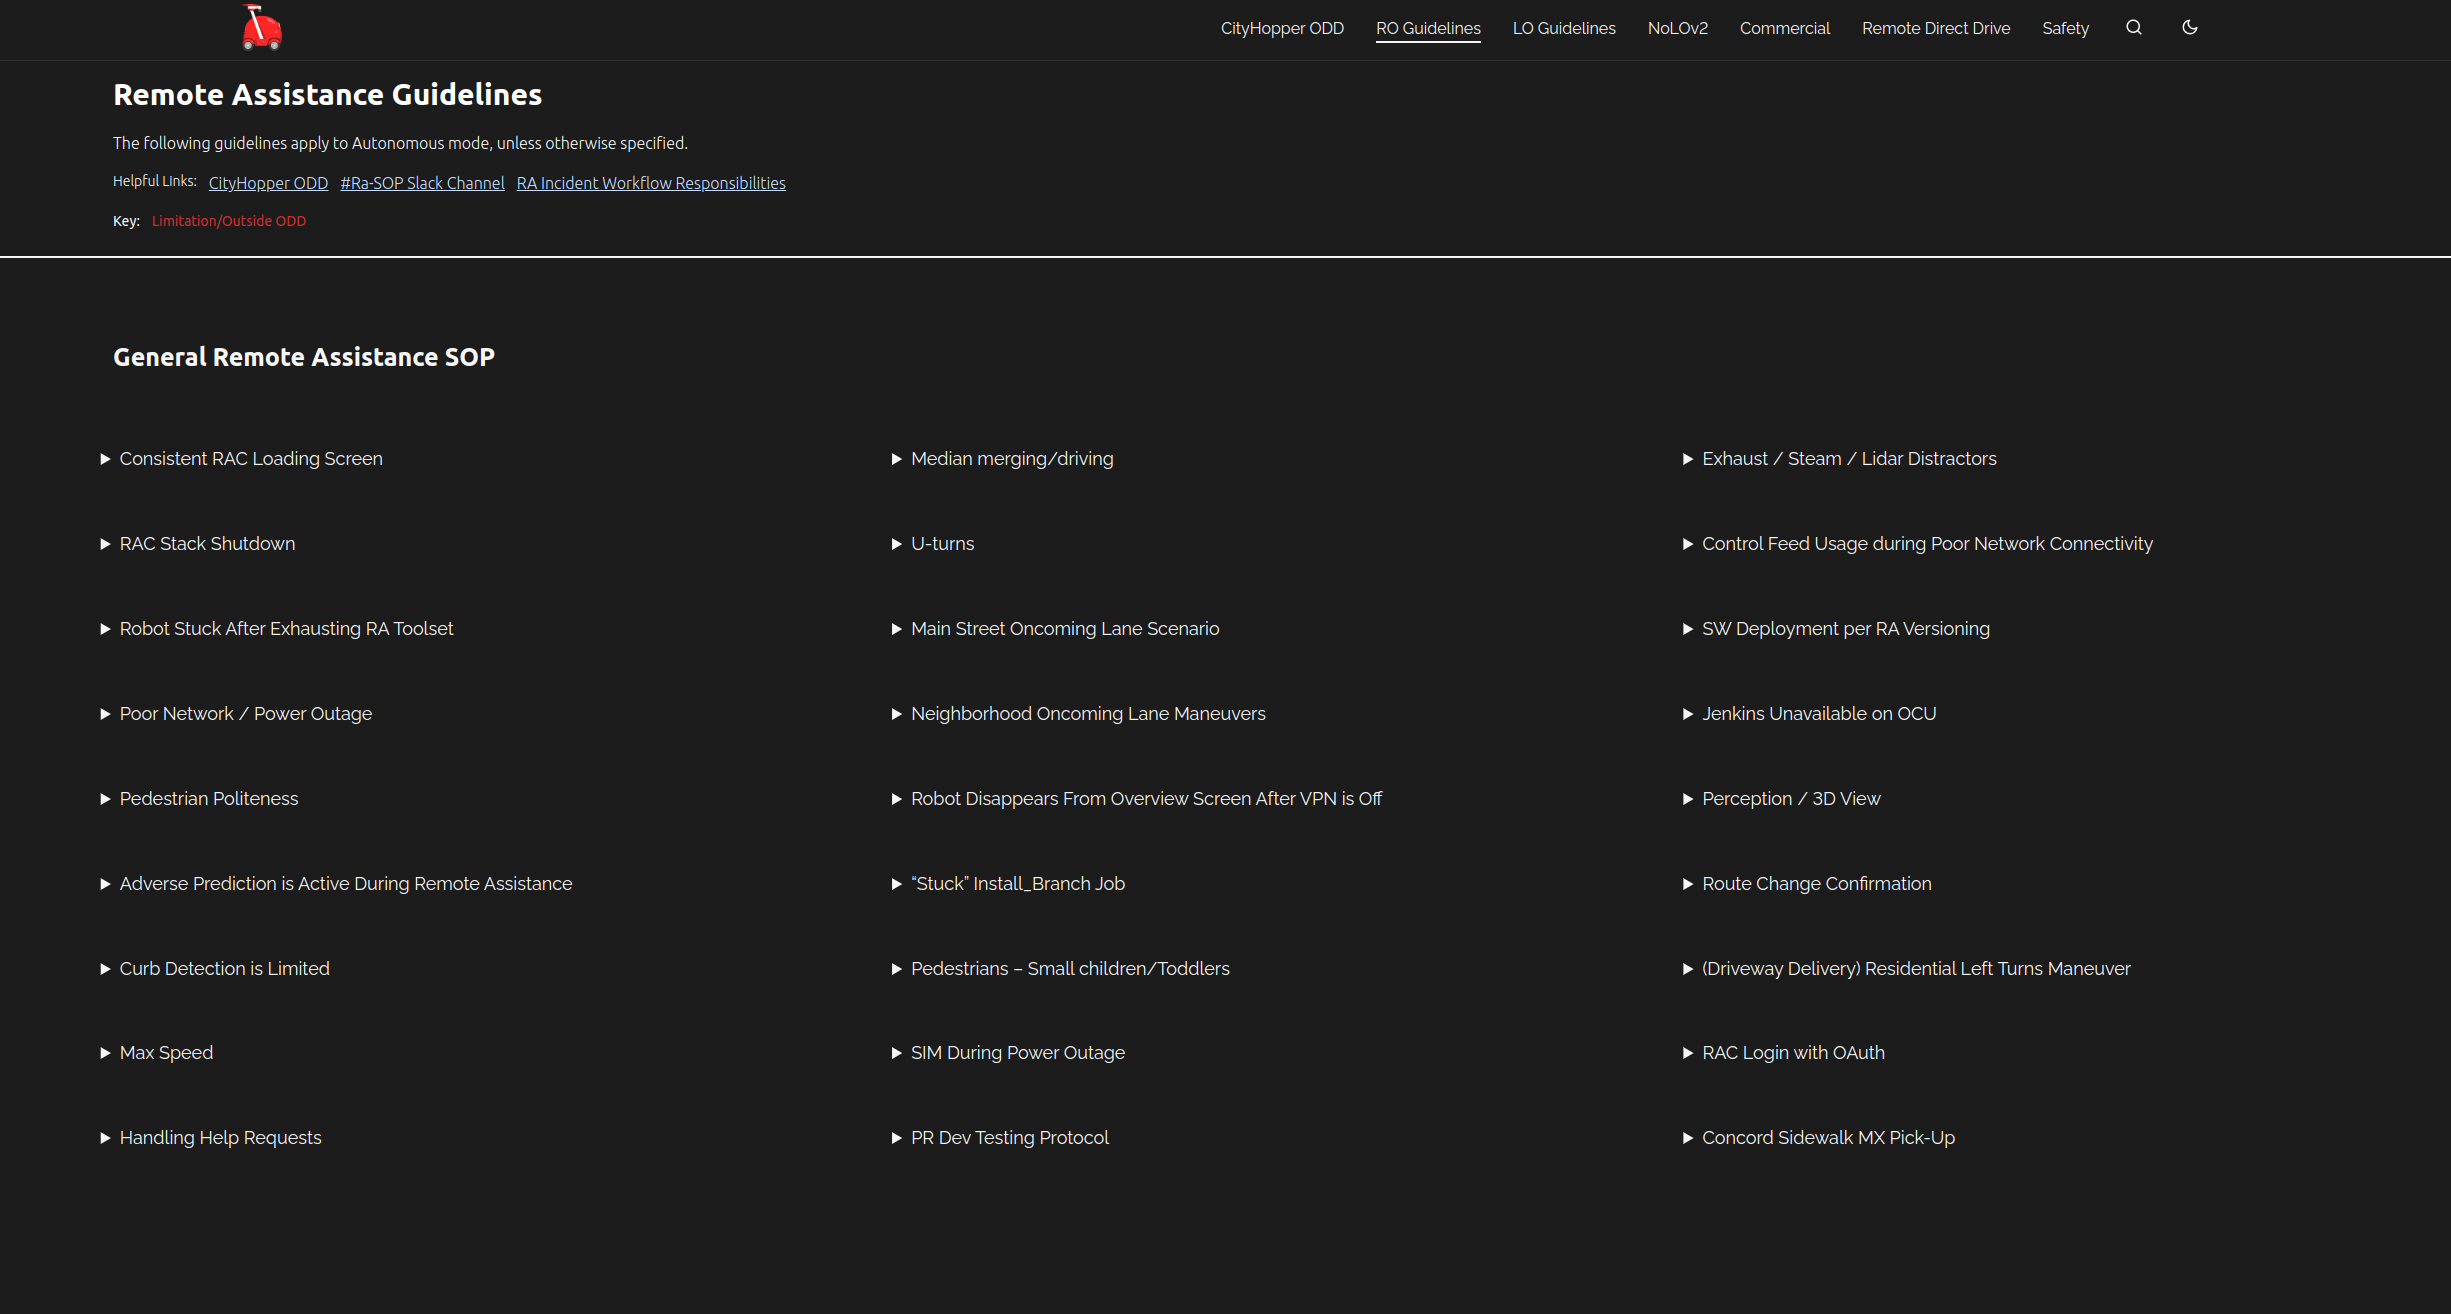Viewport: 2451px width, 1314px height.
Task: Expand Pedestrian Politeness guideline
Action: 208,799
